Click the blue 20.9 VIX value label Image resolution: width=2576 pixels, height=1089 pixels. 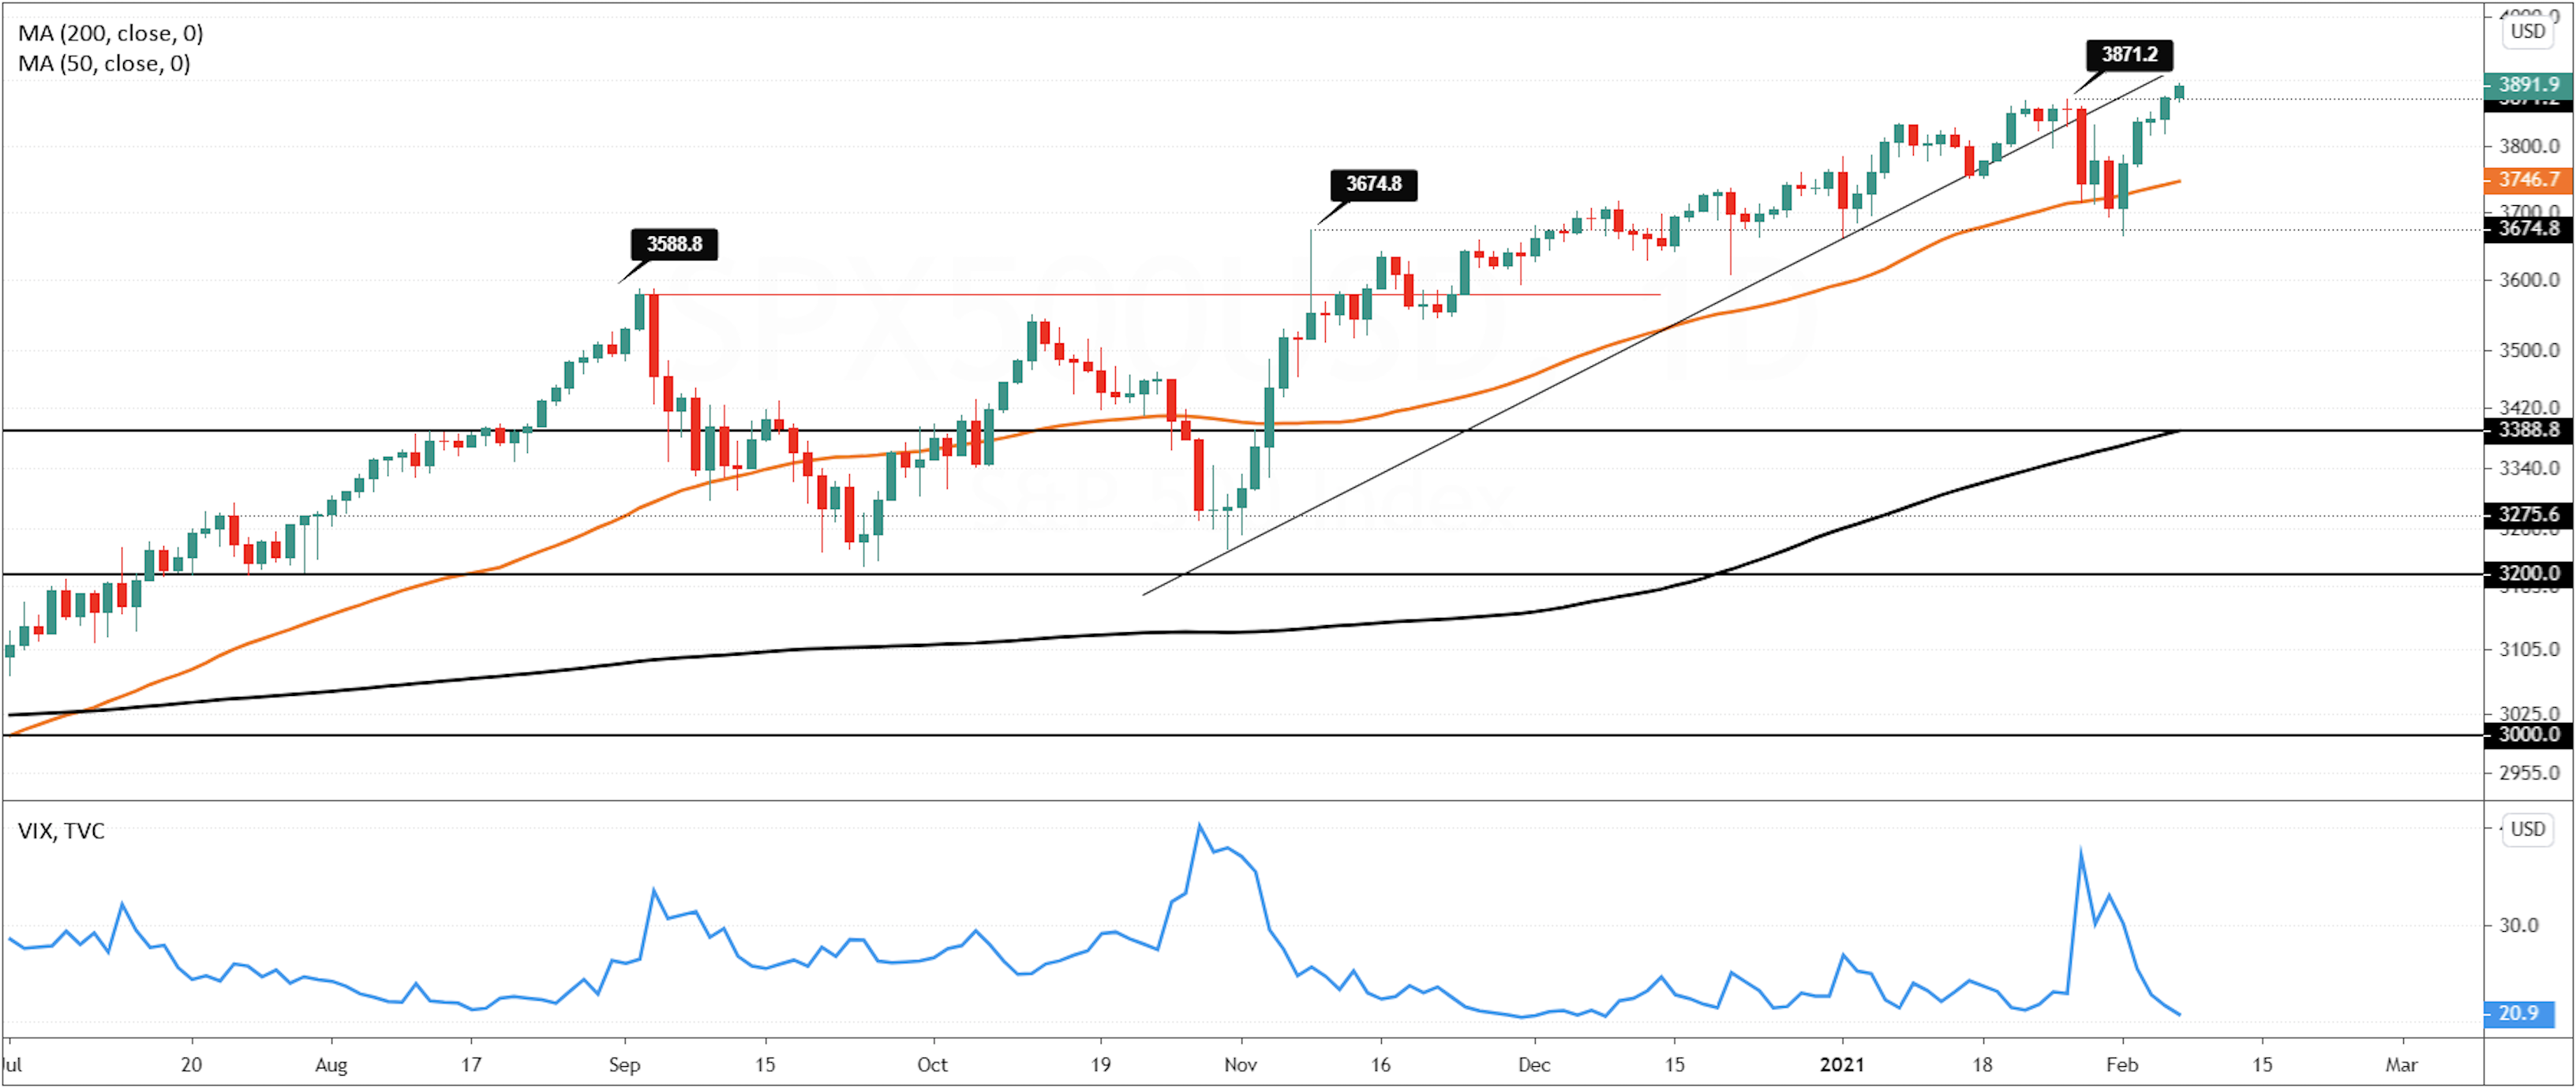point(2519,1013)
